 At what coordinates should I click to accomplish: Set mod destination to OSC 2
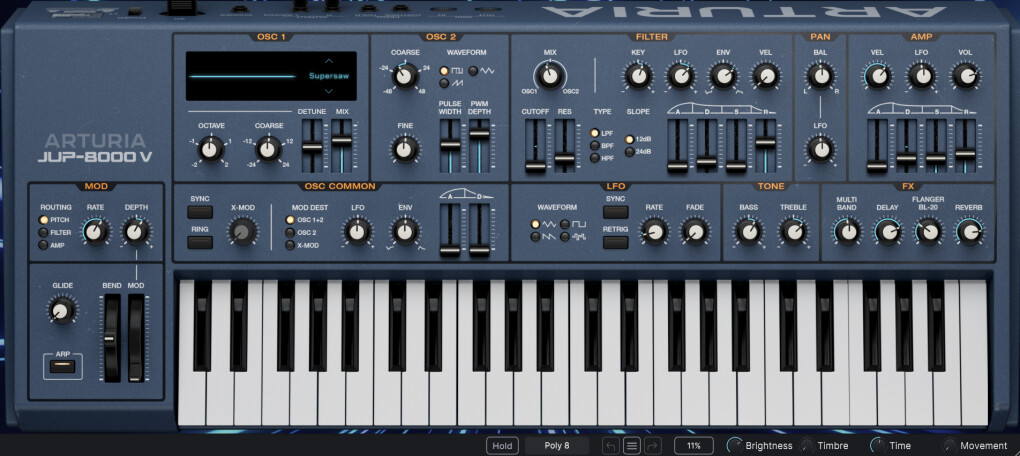290,232
